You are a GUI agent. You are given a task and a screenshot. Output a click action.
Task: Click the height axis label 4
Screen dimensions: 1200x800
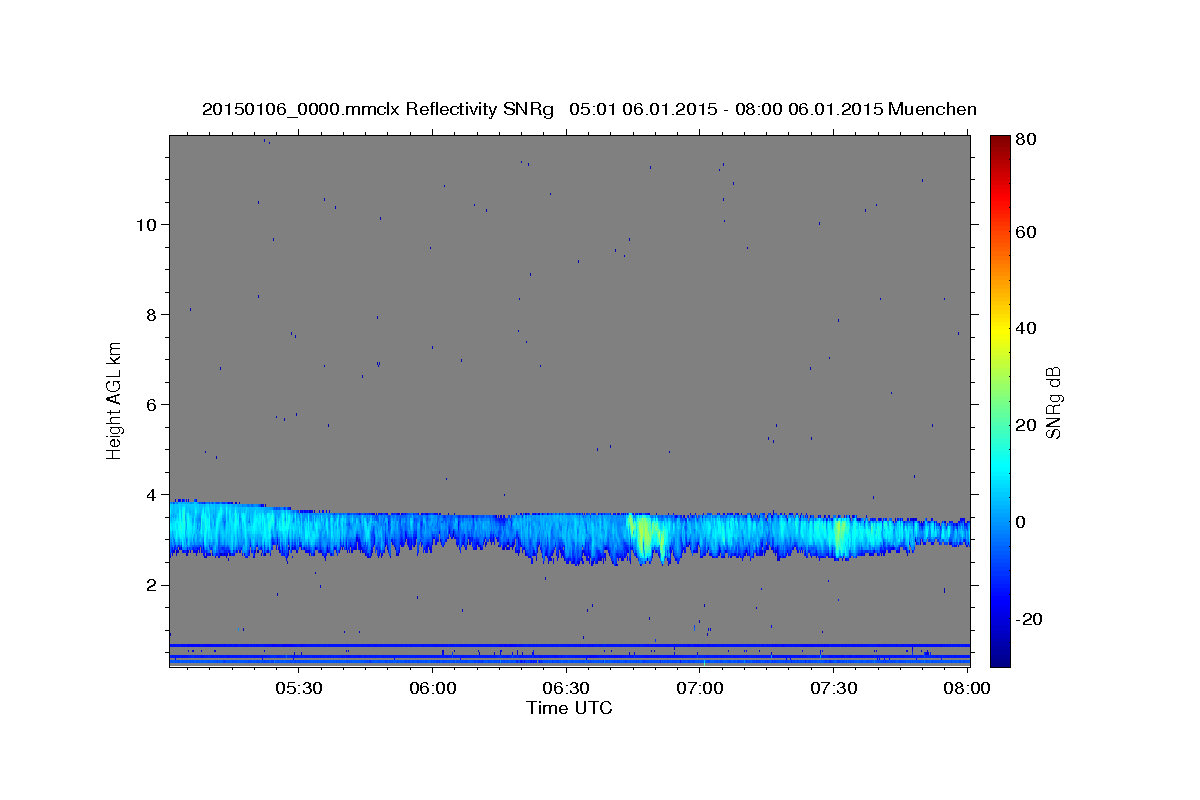[x=151, y=494]
